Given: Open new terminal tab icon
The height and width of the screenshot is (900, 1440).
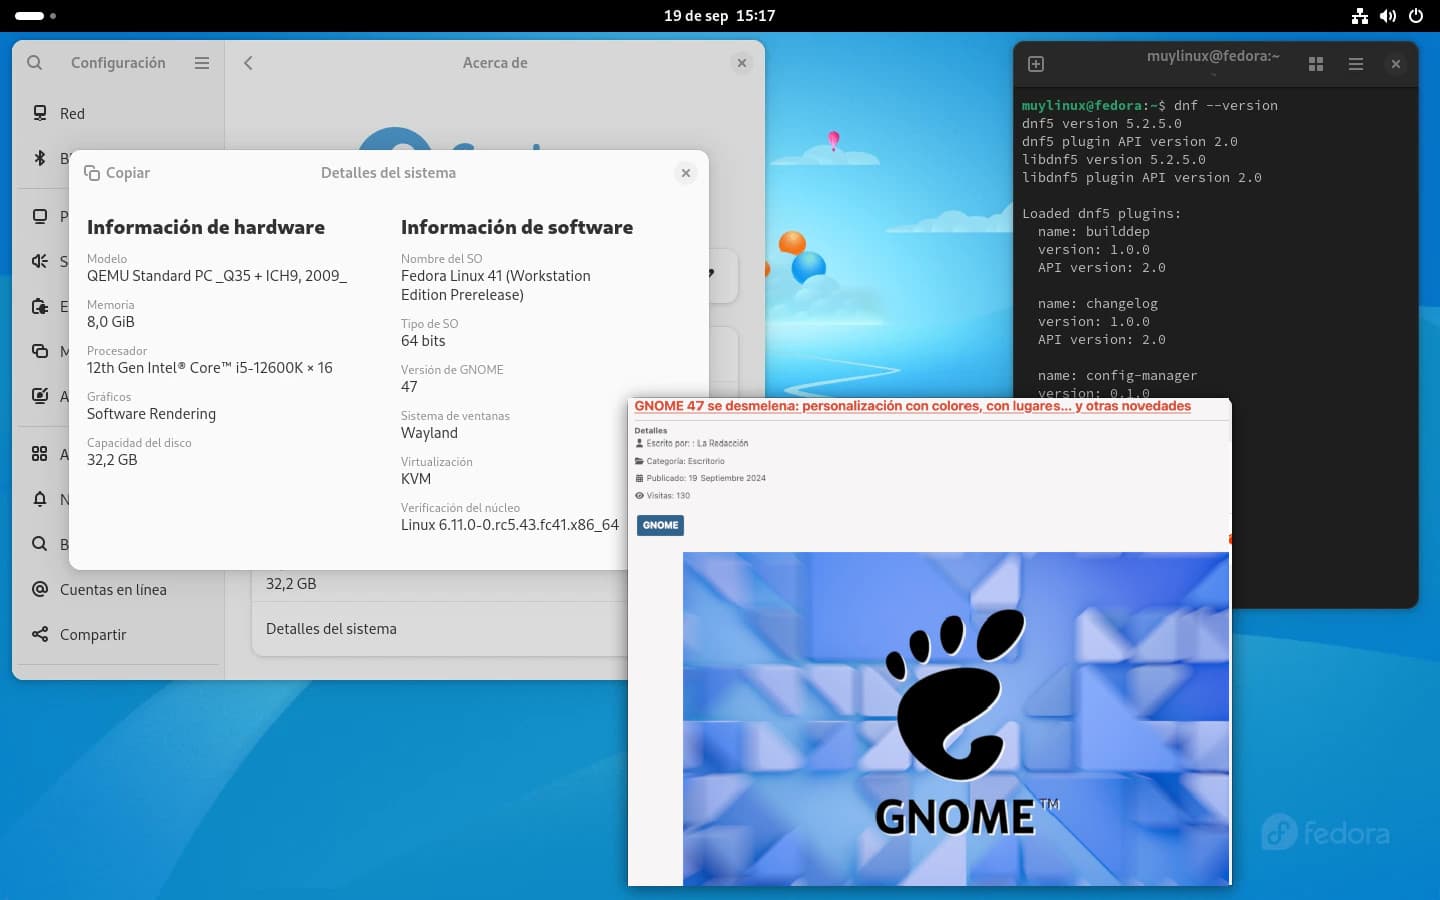Looking at the screenshot, I should (1036, 64).
